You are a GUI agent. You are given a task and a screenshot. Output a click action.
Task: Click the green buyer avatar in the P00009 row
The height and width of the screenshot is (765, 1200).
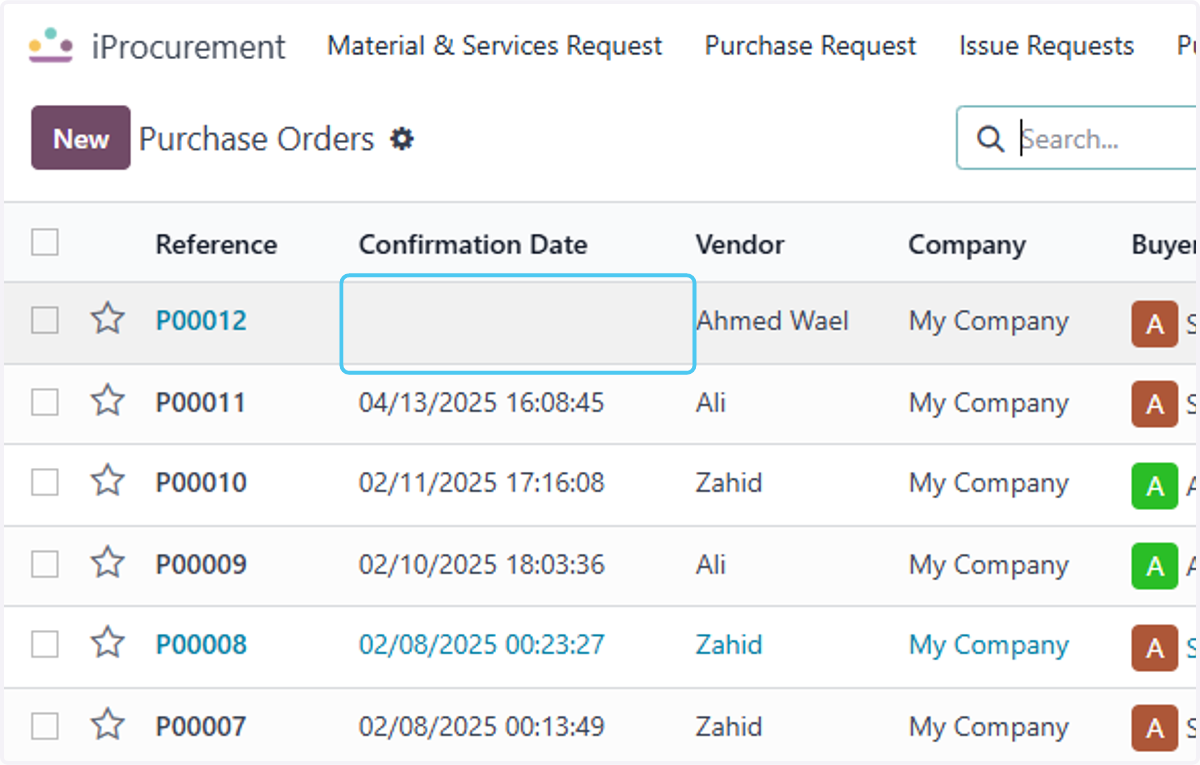click(x=1155, y=566)
